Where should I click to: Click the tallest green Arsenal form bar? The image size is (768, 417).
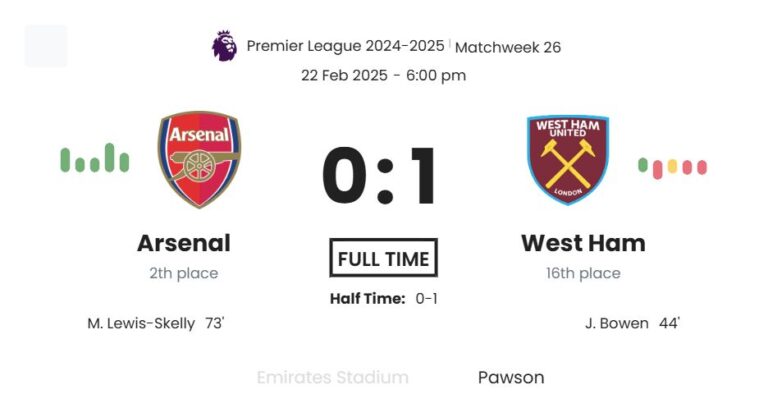(x=110, y=158)
